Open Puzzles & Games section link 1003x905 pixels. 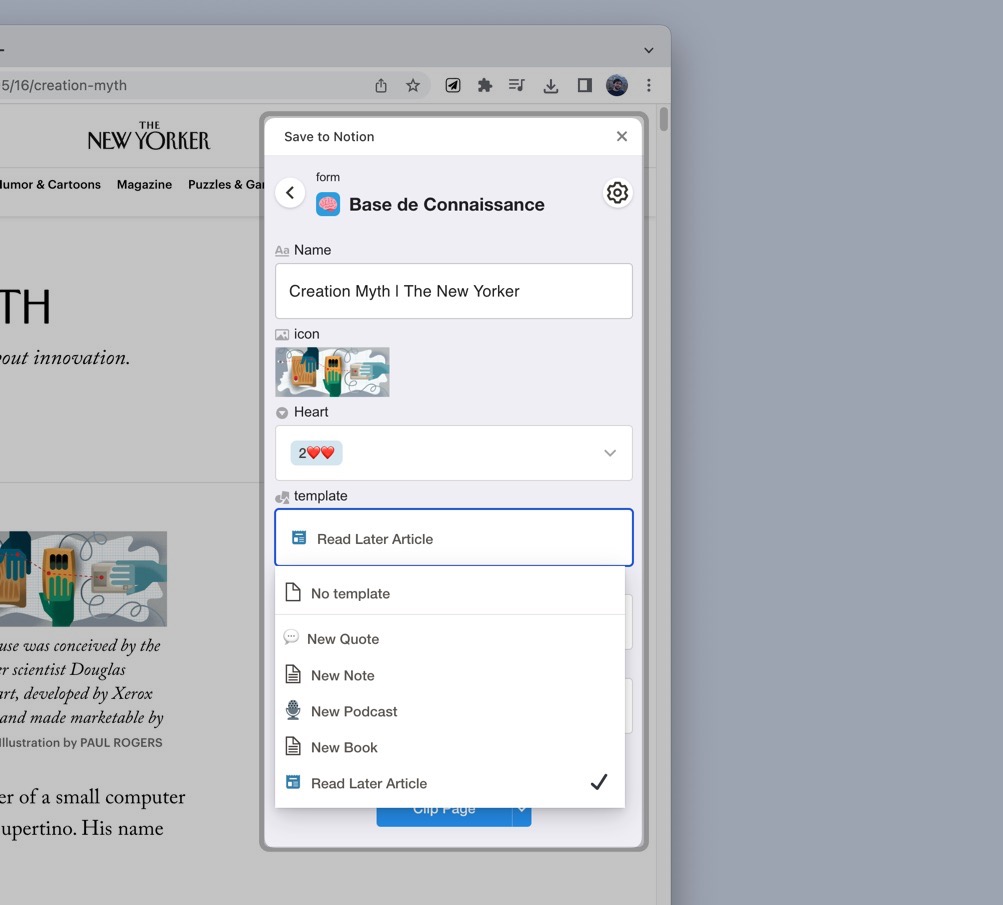point(226,184)
